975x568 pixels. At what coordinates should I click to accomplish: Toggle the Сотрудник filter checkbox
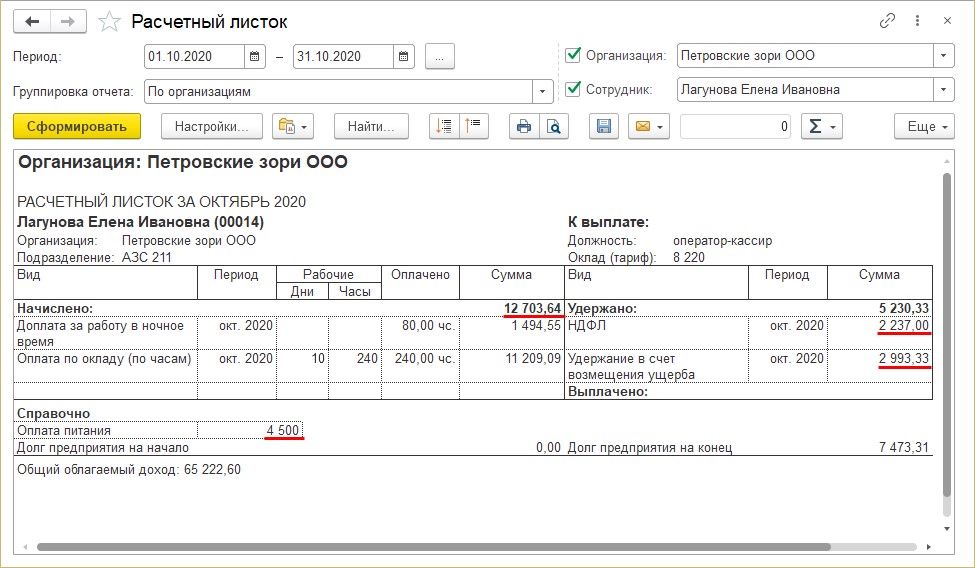click(573, 90)
